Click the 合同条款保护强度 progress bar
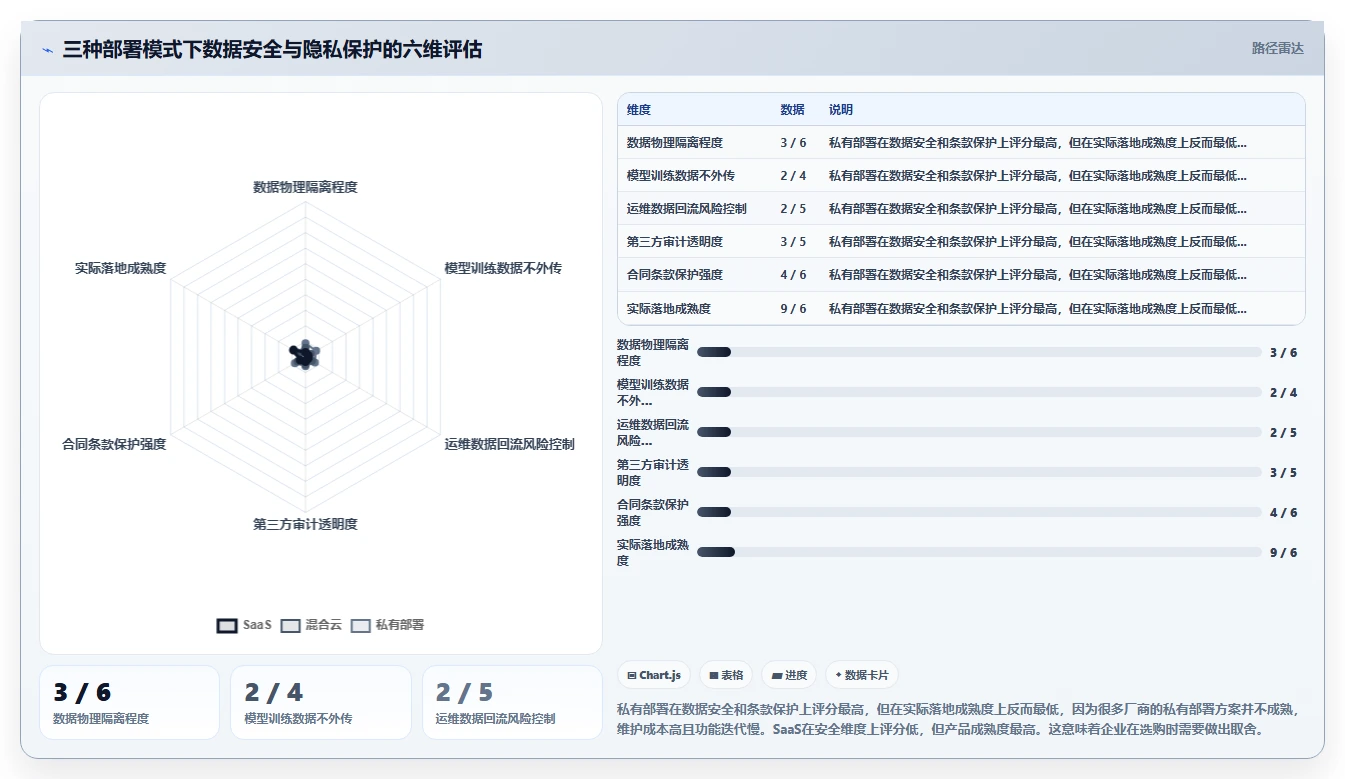The image size is (1345, 779). tap(979, 512)
